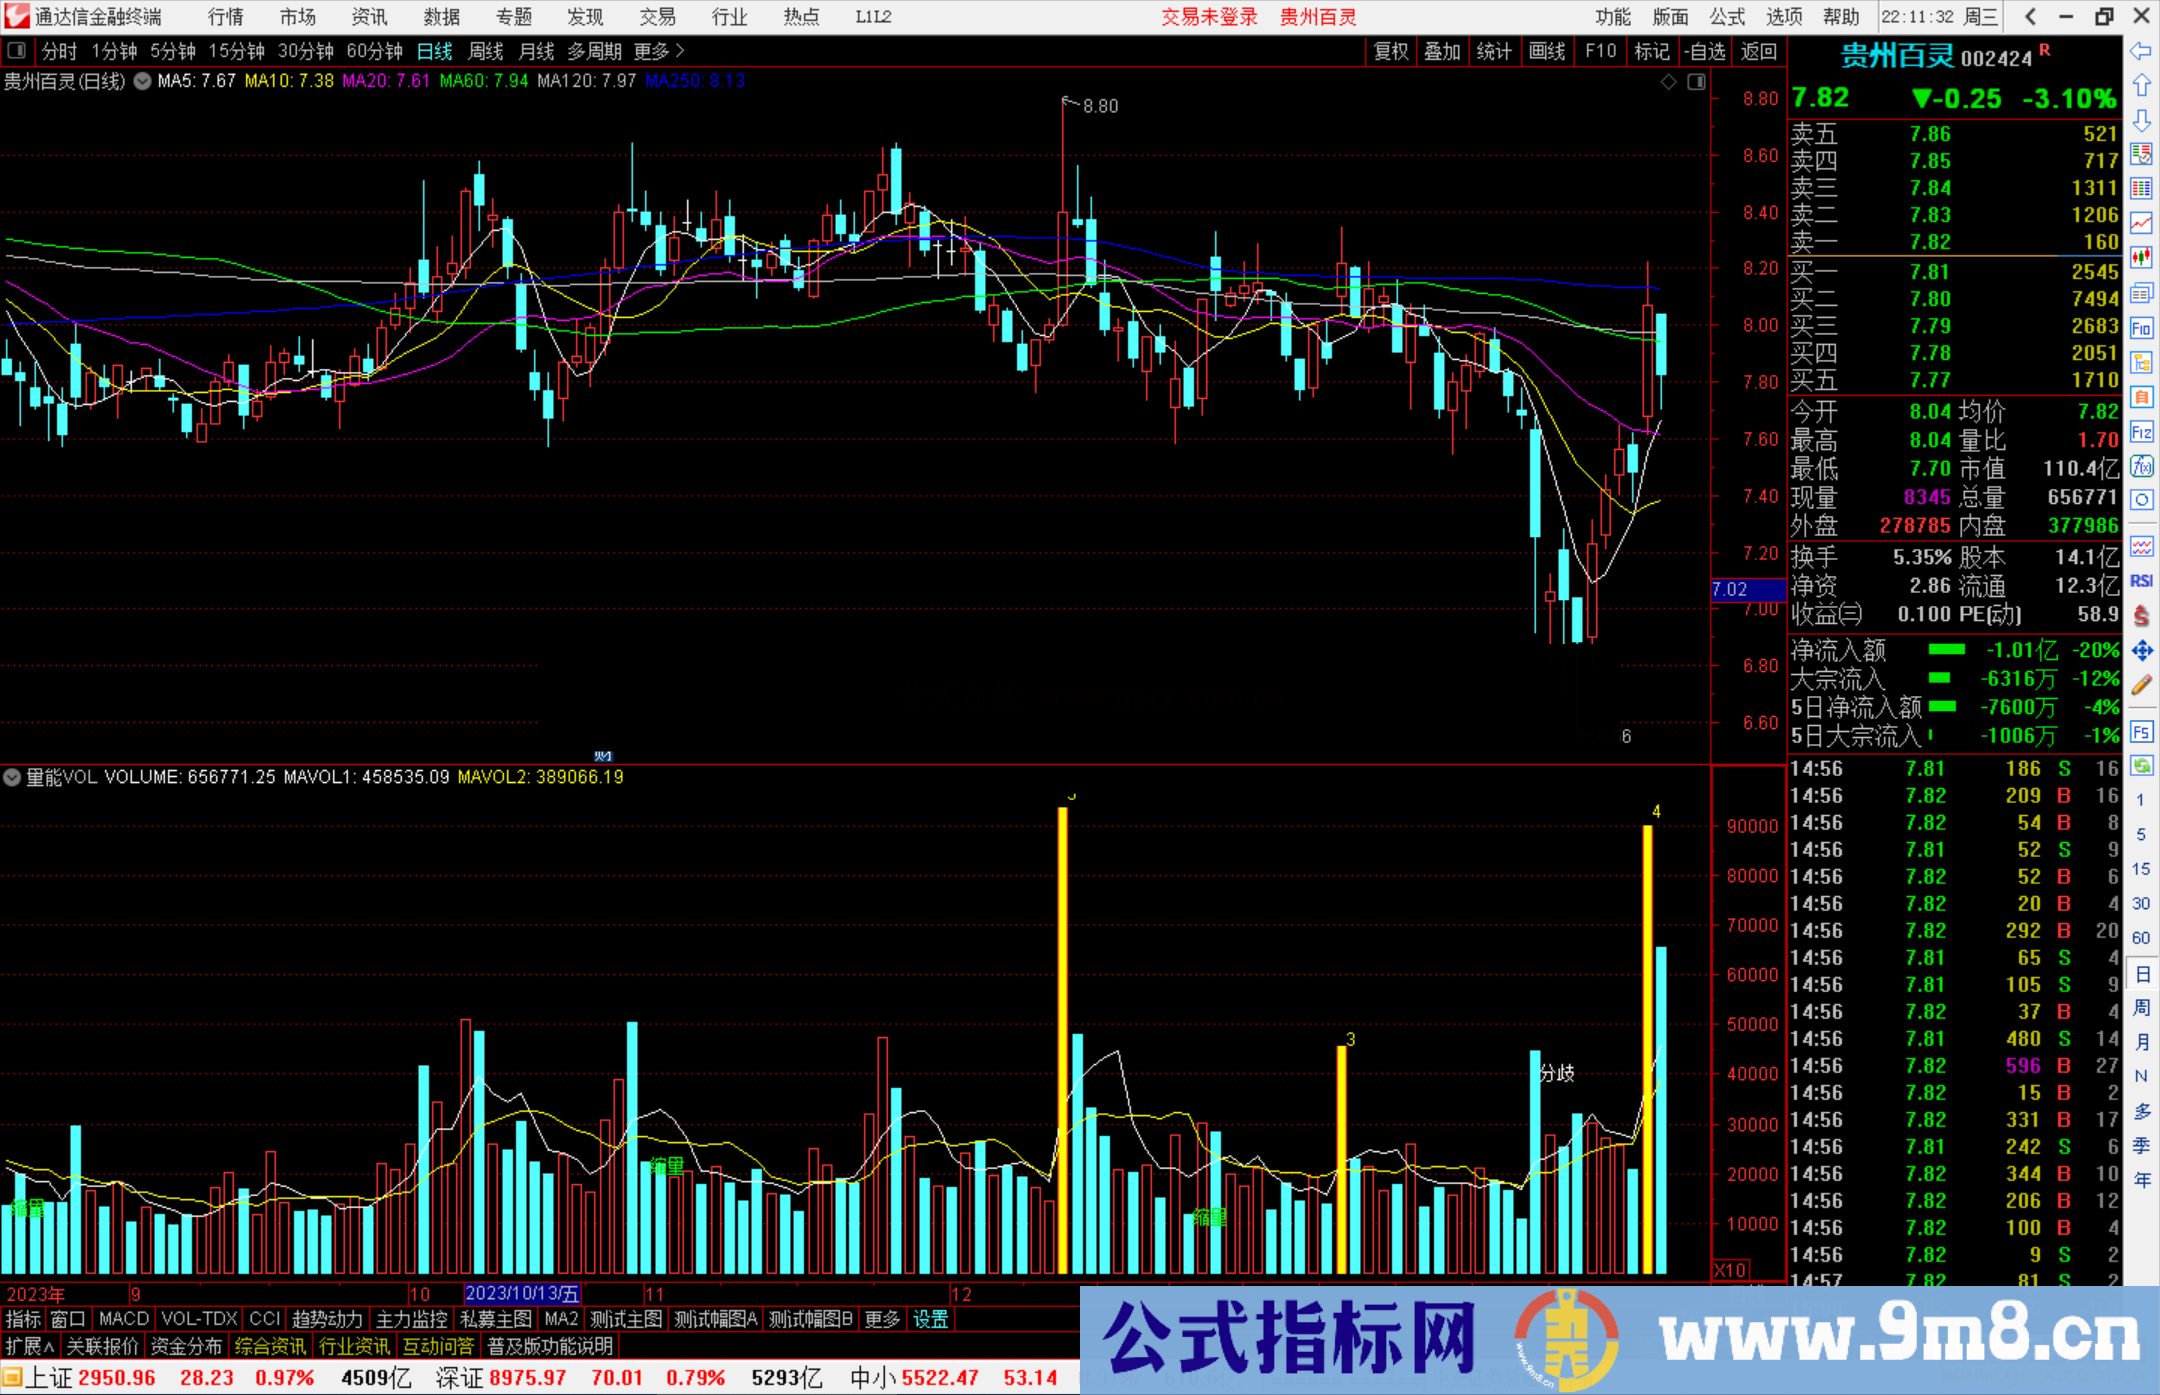The height and width of the screenshot is (1395, 2160).
Task: Click the RSI indicator sidebar icon
Action: point(2141,581)
